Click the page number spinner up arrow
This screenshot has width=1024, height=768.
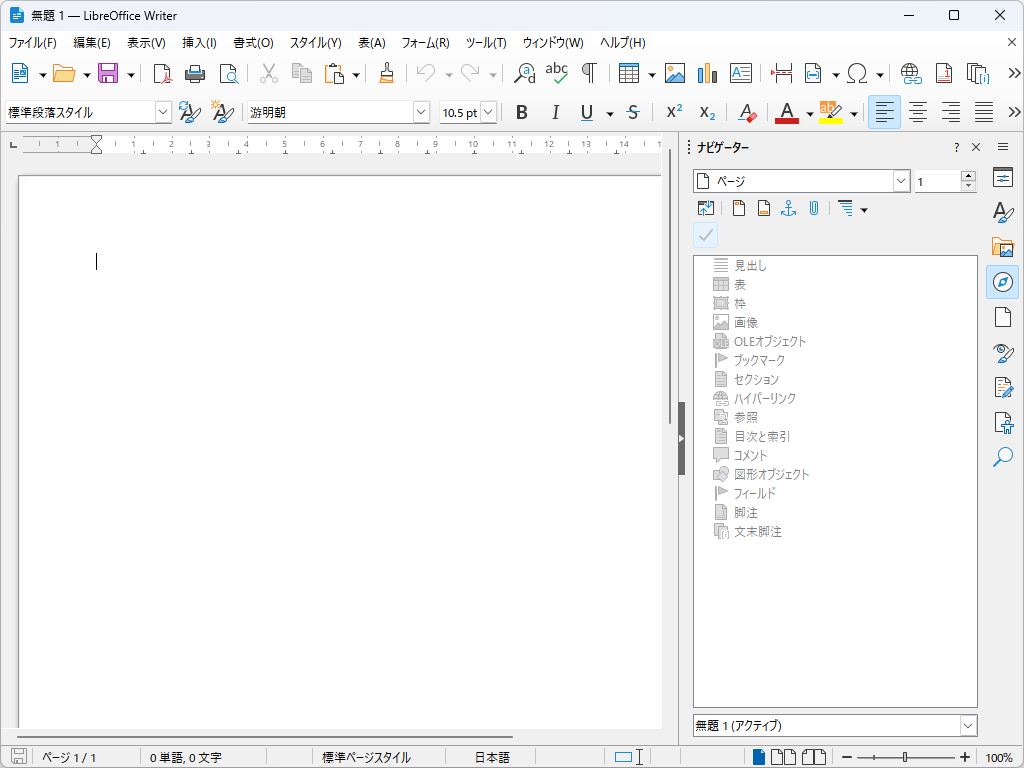click(x=968, y=175)
